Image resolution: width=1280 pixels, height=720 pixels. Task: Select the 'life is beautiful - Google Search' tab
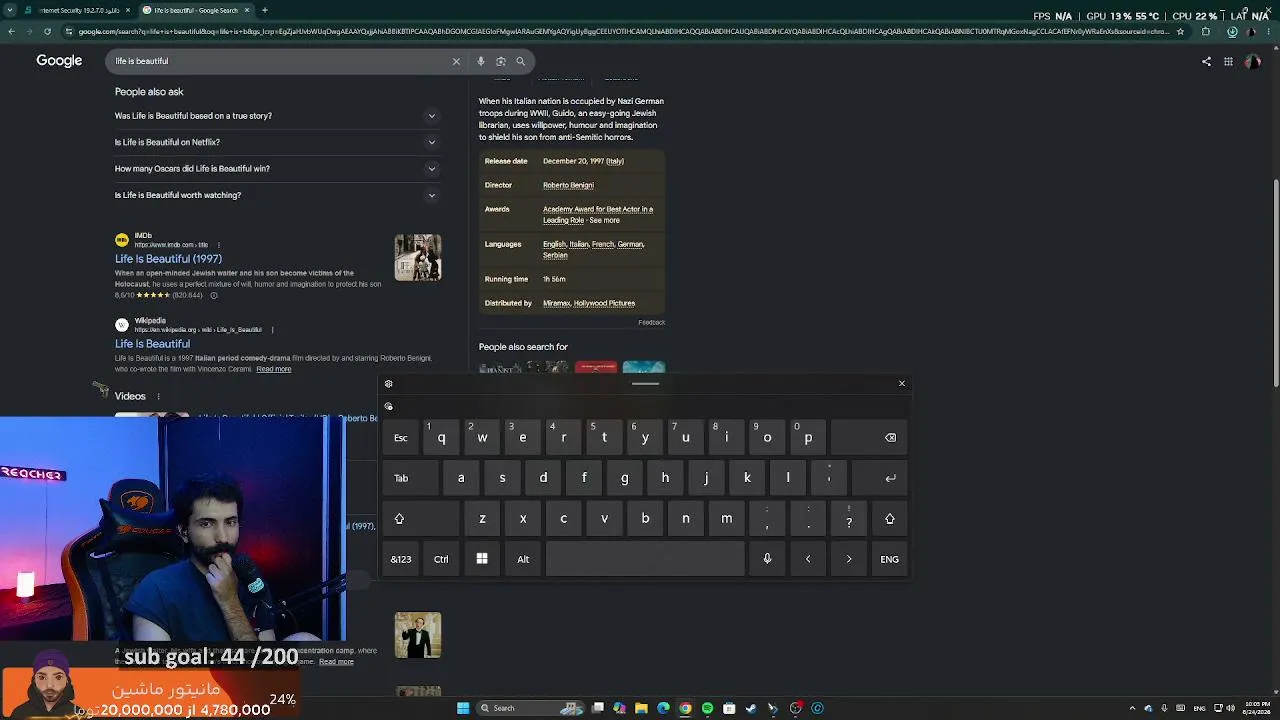tap(197, 10)
